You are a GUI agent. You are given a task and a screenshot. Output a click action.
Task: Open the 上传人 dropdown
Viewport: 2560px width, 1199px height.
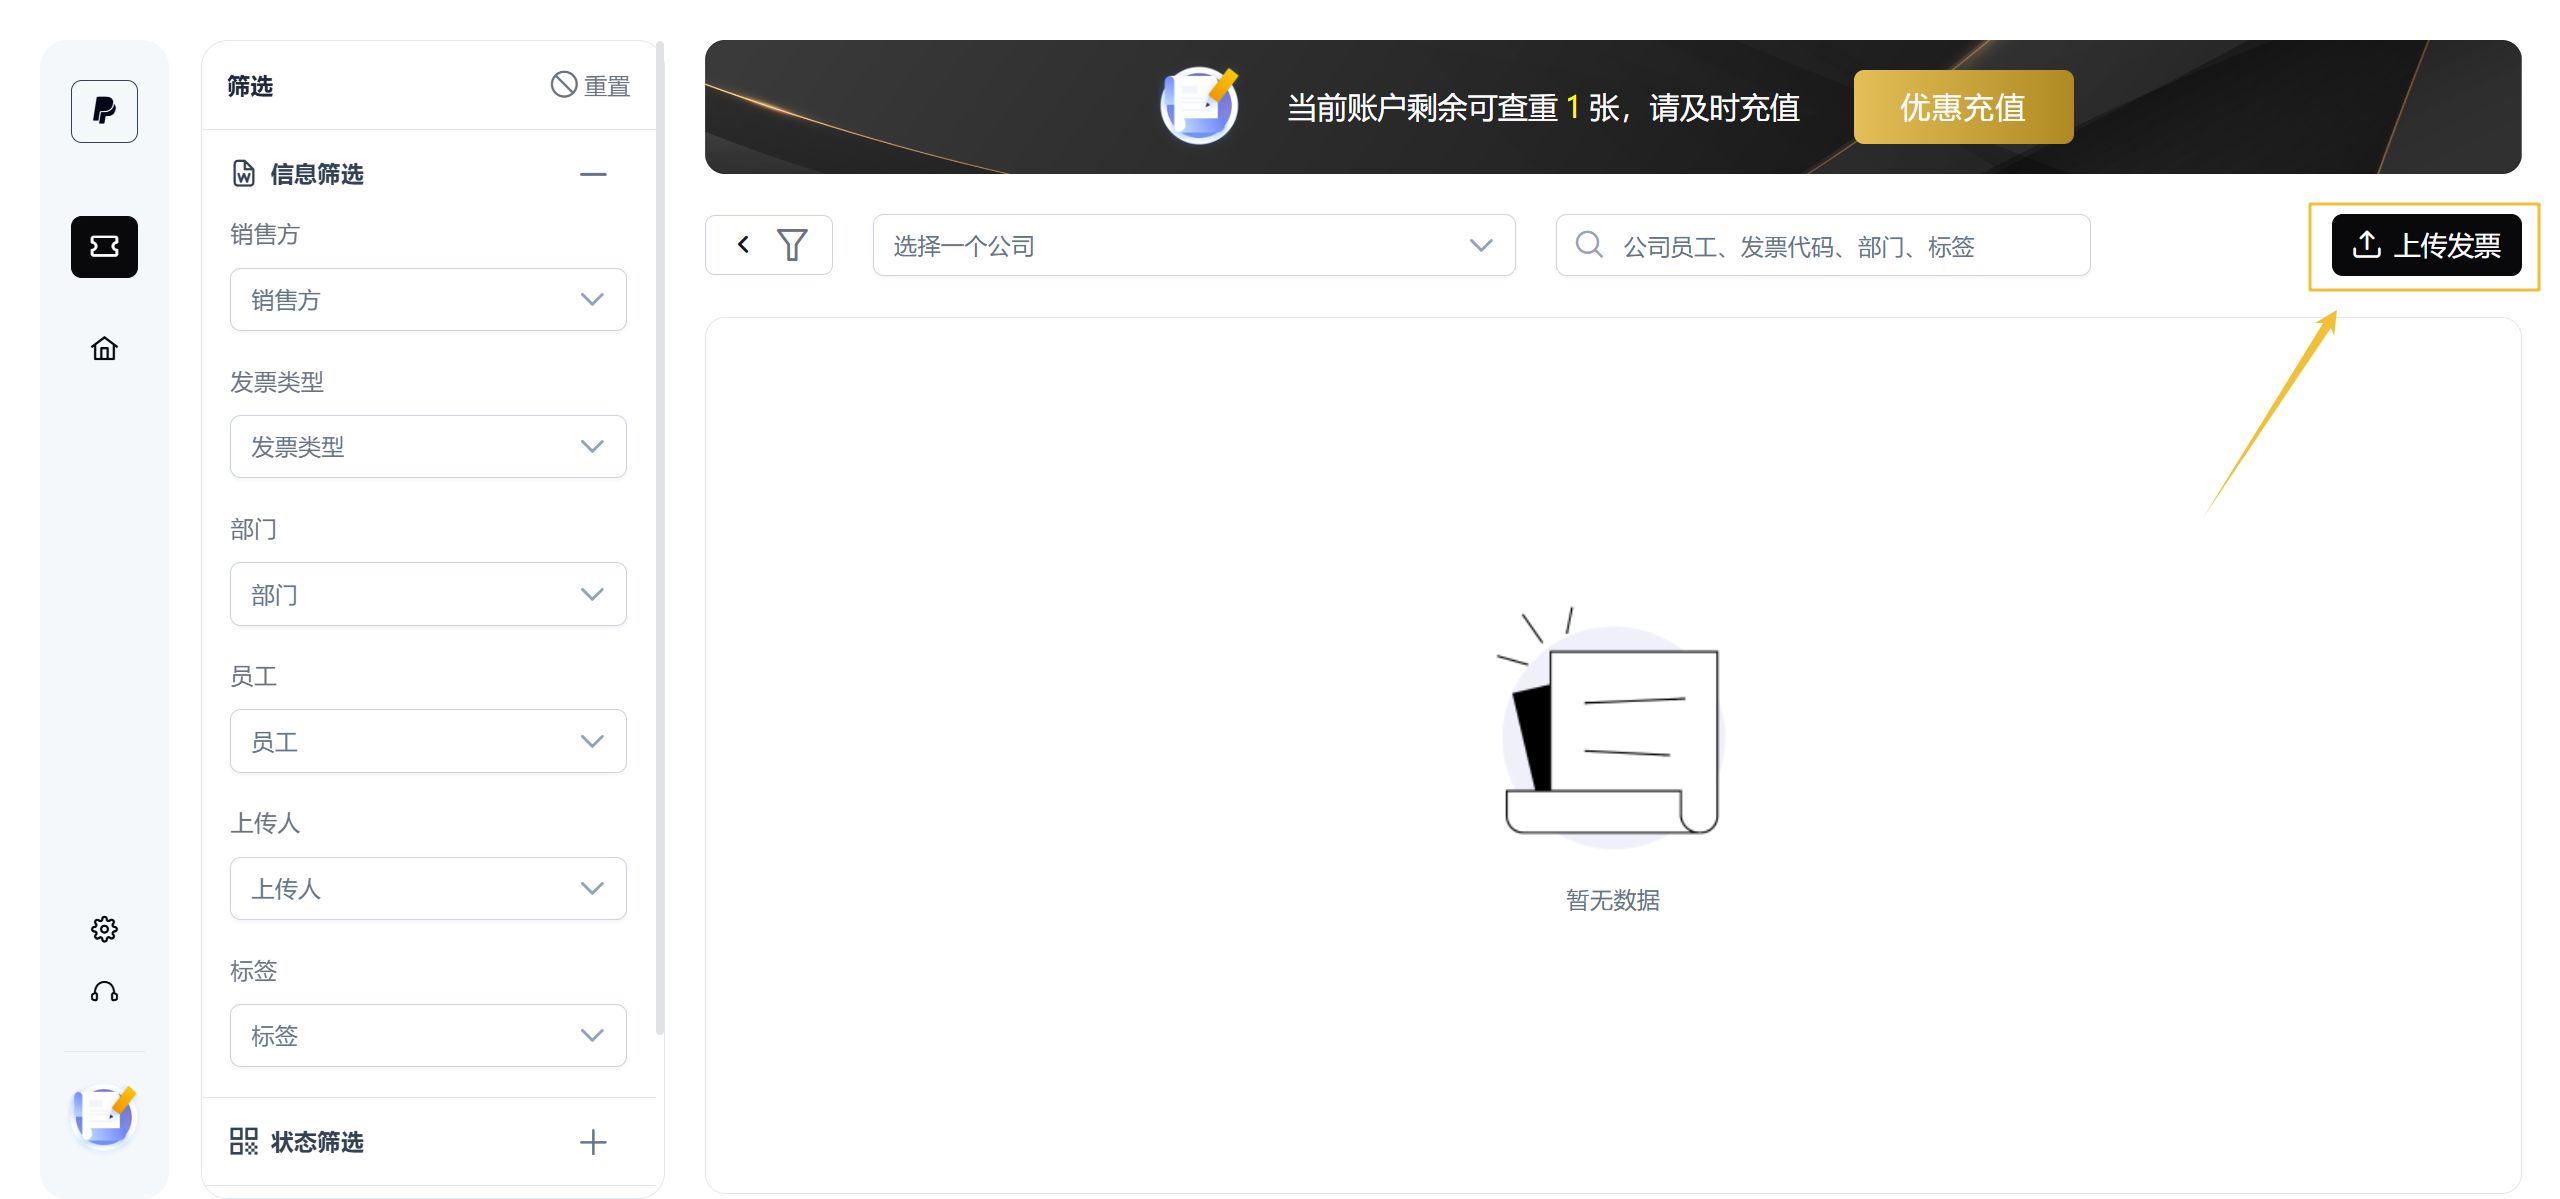pos(428,888)
